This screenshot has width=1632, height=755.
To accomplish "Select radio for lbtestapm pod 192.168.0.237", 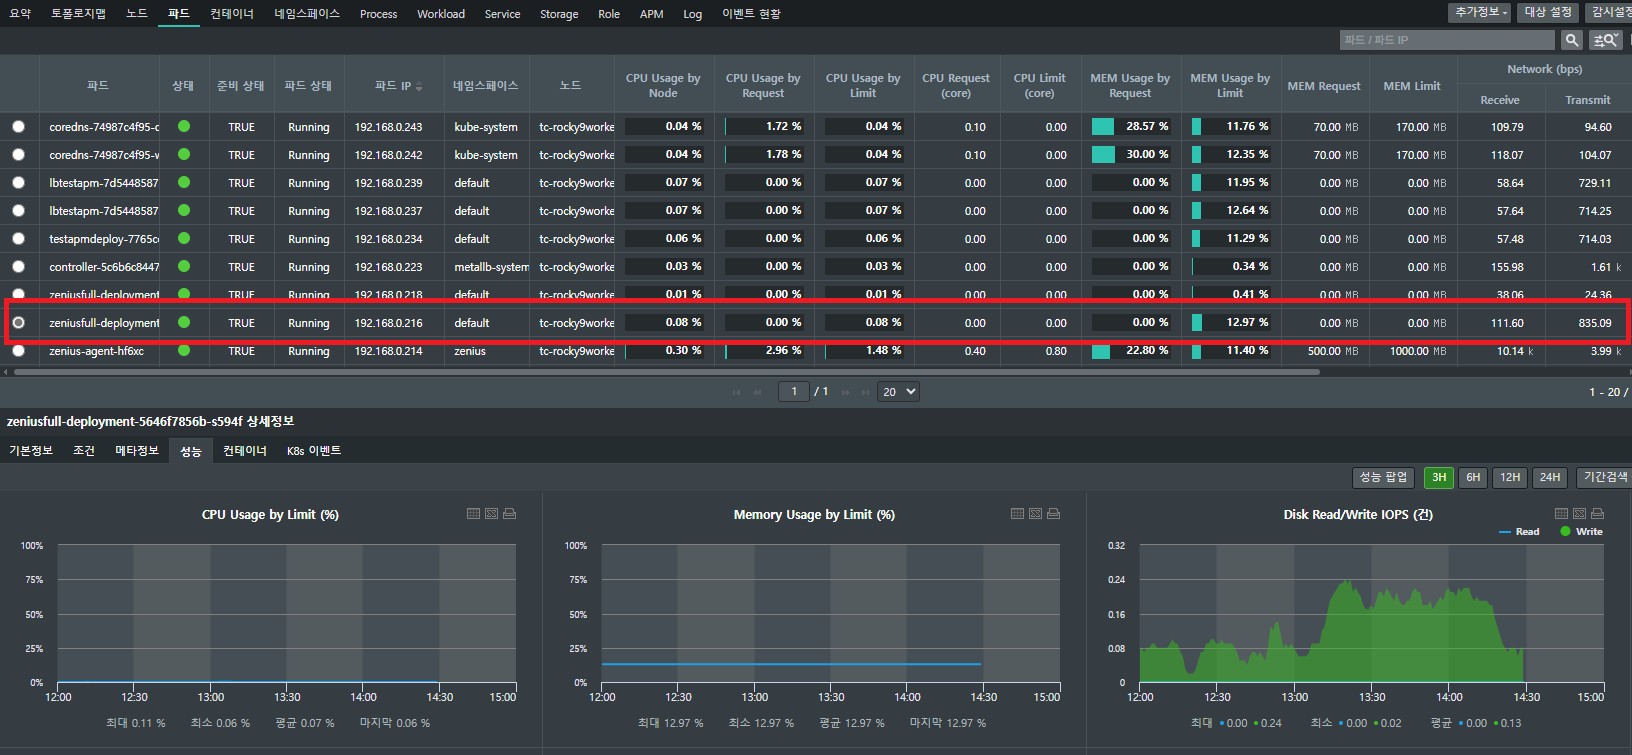I will click(x=19, y=211).
